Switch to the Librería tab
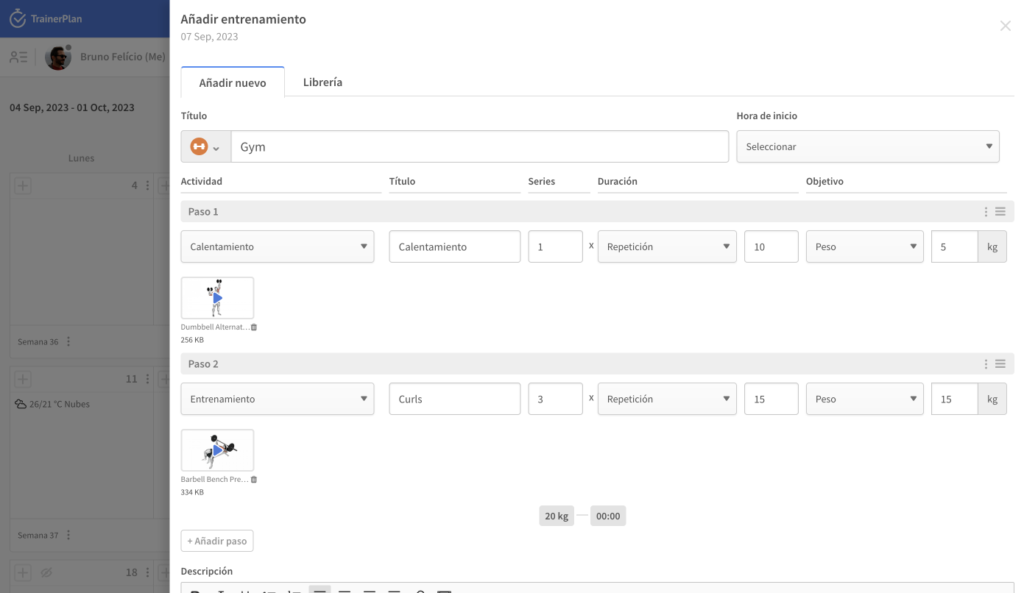The height and width of the screenshot is (593, 1024). (323, 82)
